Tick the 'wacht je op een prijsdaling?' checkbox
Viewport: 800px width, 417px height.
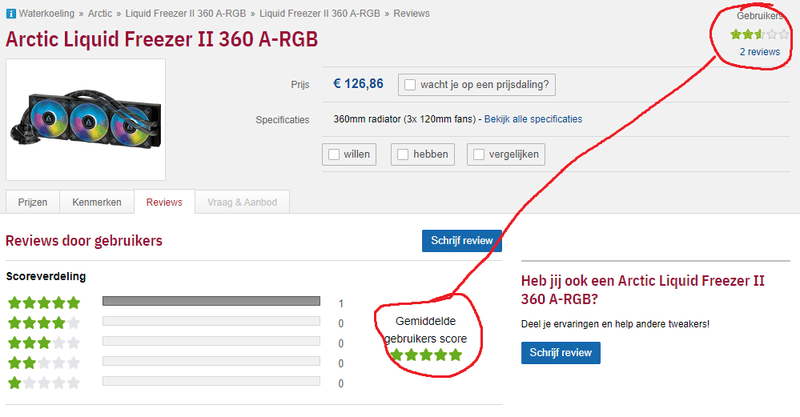click(410, 85)
